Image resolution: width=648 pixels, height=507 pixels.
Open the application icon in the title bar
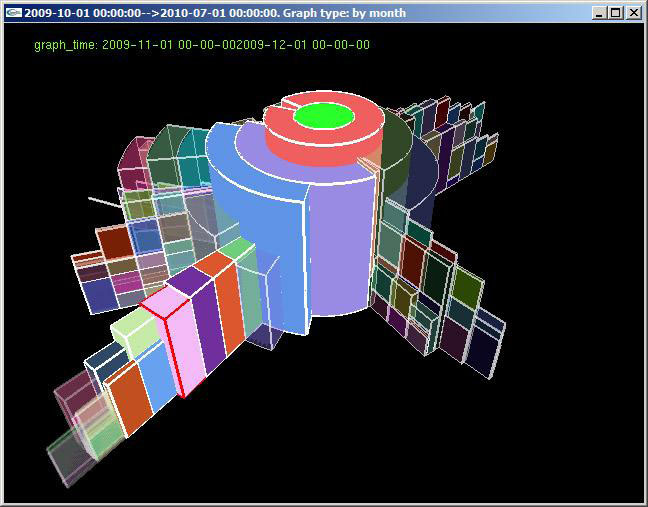pyautogui.click(x=14, y=13)
